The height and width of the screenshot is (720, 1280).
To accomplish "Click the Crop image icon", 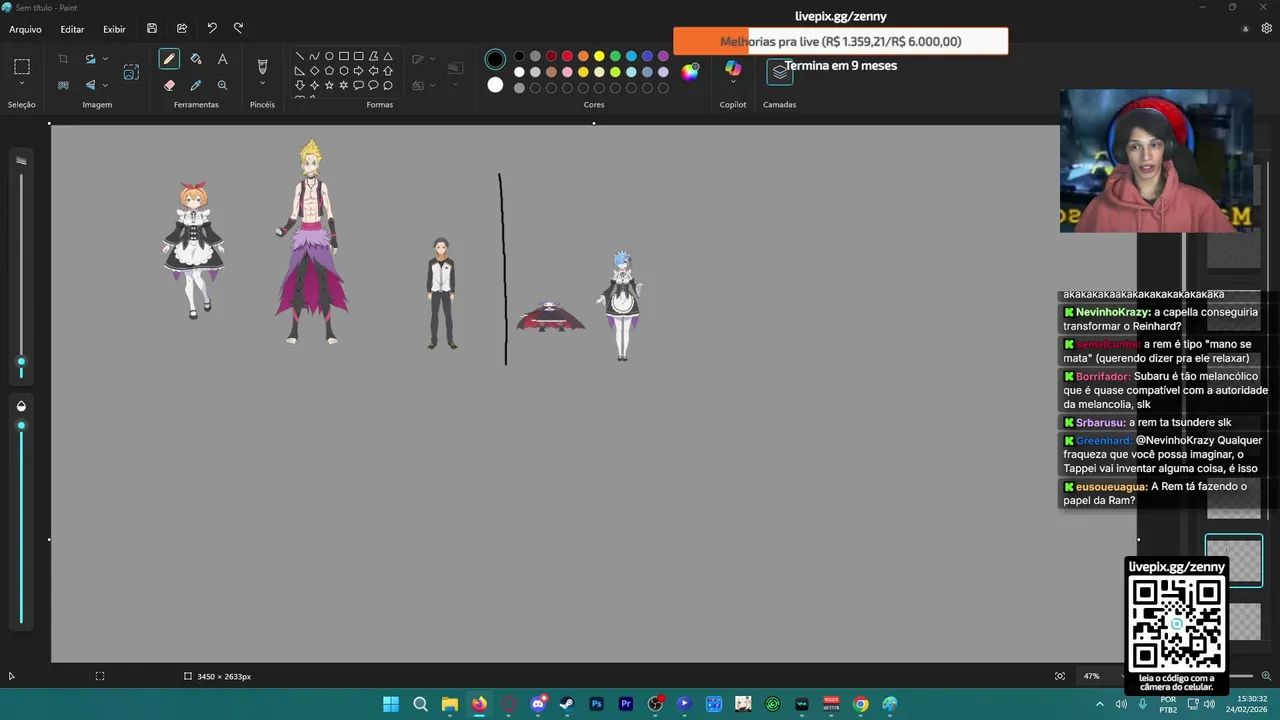I will click(x=63, y=59).
